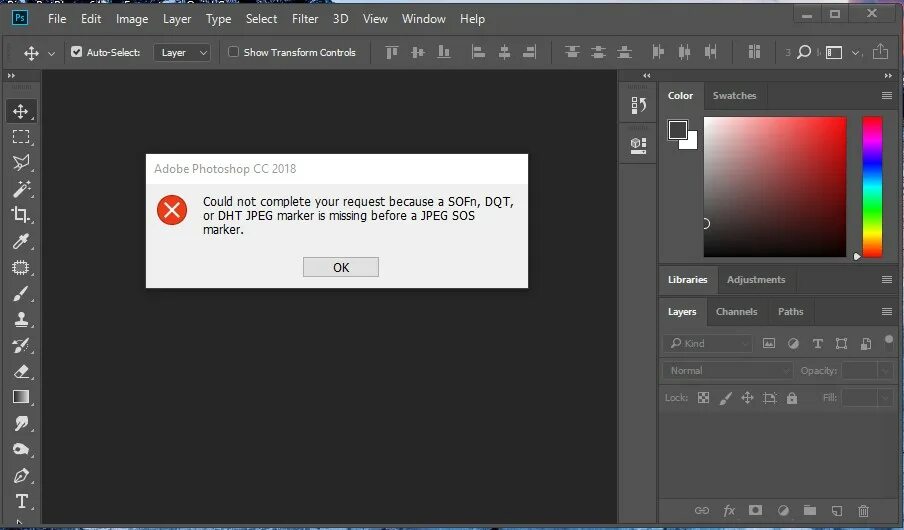Screen dimensions: 904x530
Task: Open the Auto-Select Layer dropdown
Action: tap(182, 52)
